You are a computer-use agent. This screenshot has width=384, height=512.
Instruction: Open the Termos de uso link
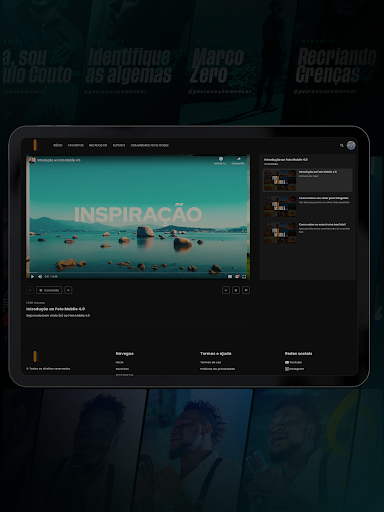[211, 362]
